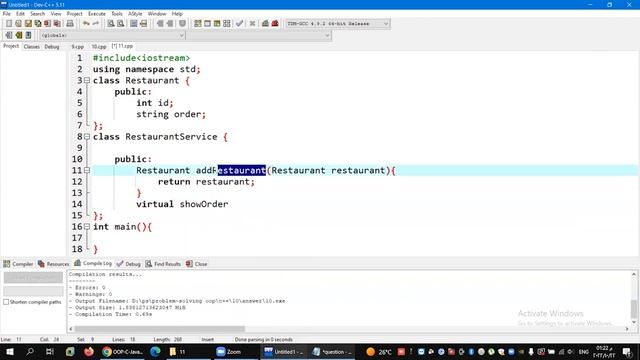Close the bottom panel via Close tab

click(x=197, y=264)
